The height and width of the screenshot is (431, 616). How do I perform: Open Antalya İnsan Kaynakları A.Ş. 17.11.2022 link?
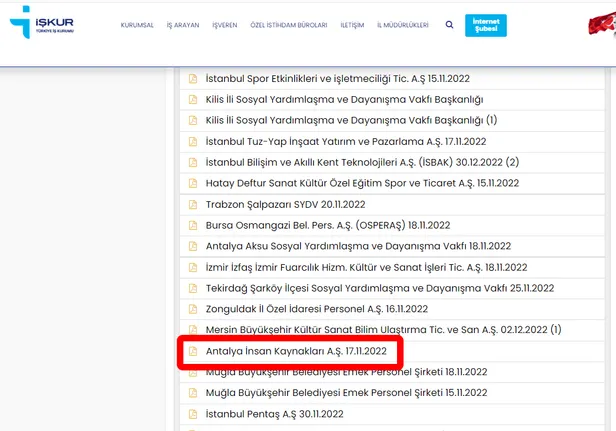pyautogui.click(x=295, y=351)
